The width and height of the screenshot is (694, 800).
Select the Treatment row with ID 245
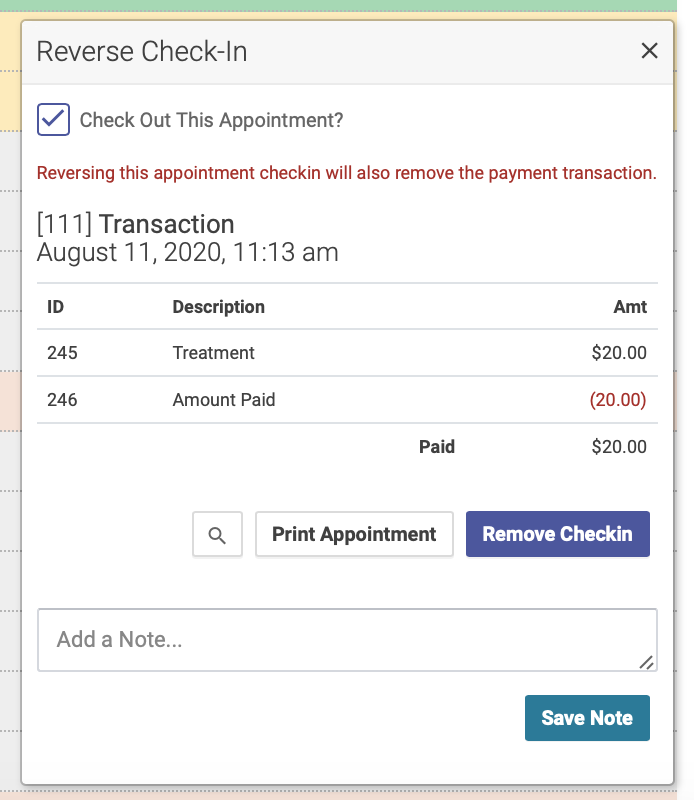pos(347,353)
